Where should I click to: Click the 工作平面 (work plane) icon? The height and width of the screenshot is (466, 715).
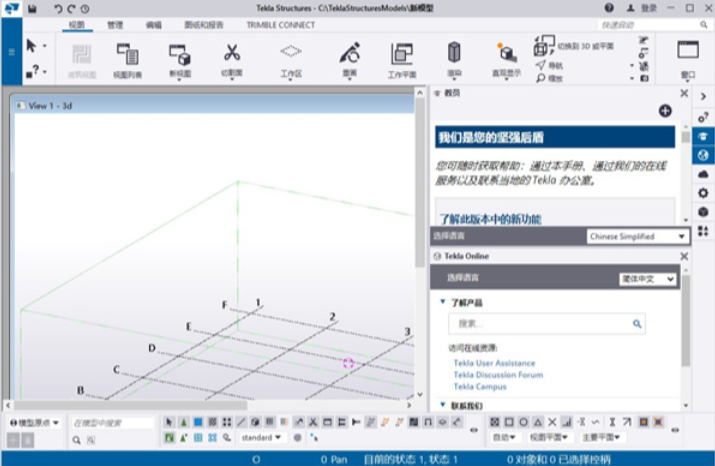pyautogui.click(x=401, y=57)
